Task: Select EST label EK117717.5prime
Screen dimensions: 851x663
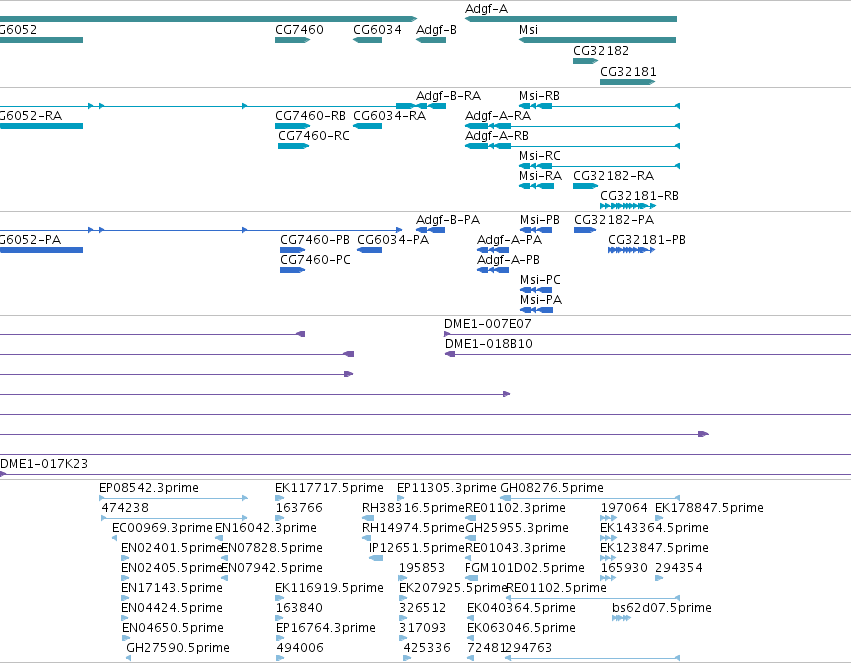Action: [329, 488]
